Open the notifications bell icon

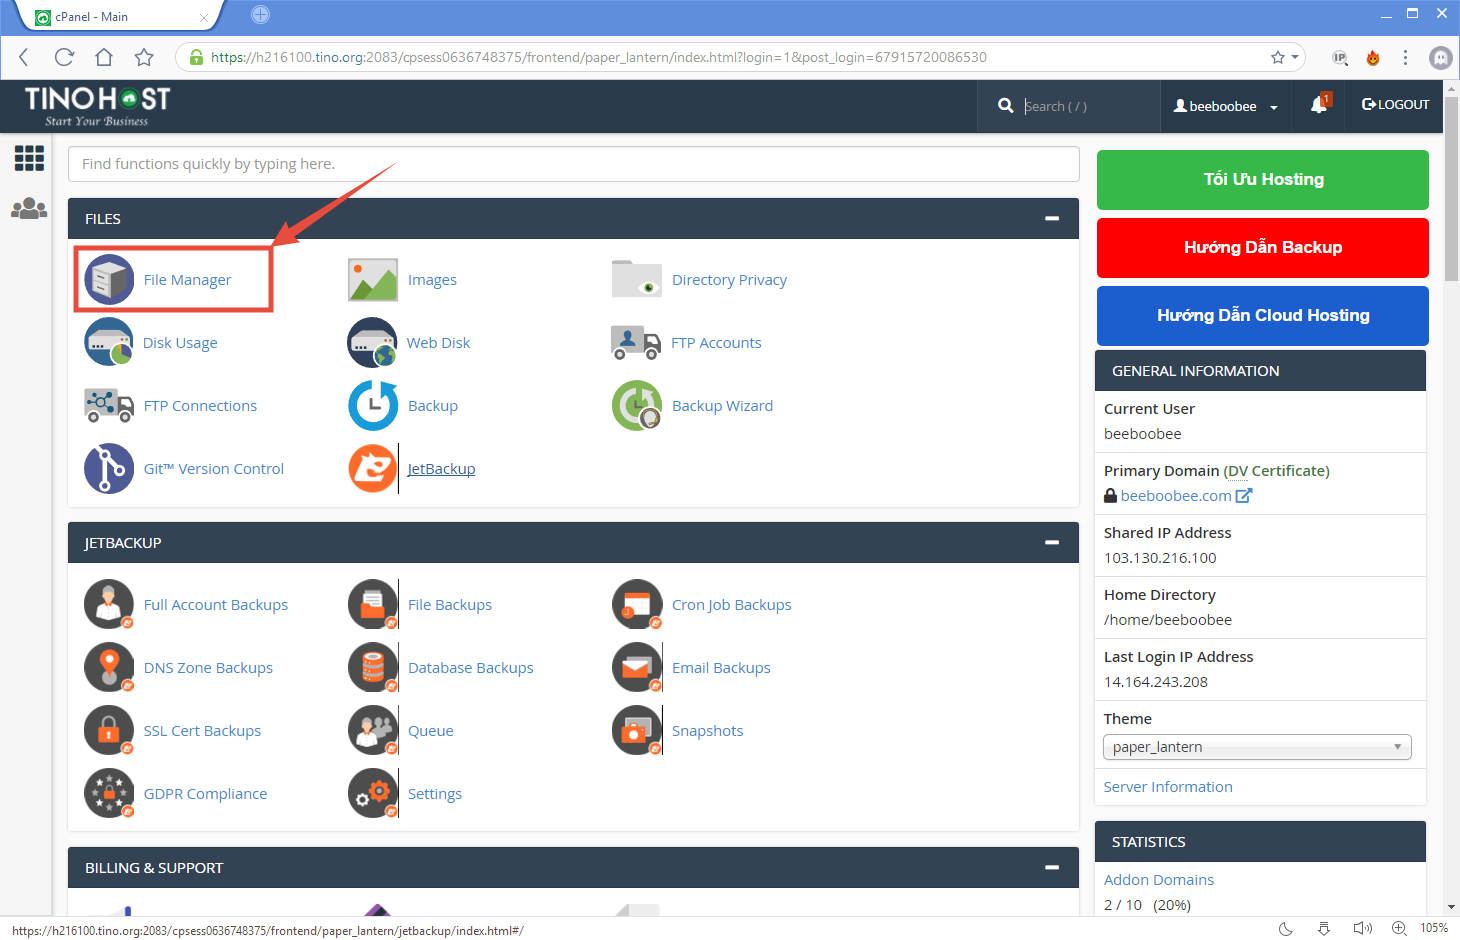[x=1320, y=104]
